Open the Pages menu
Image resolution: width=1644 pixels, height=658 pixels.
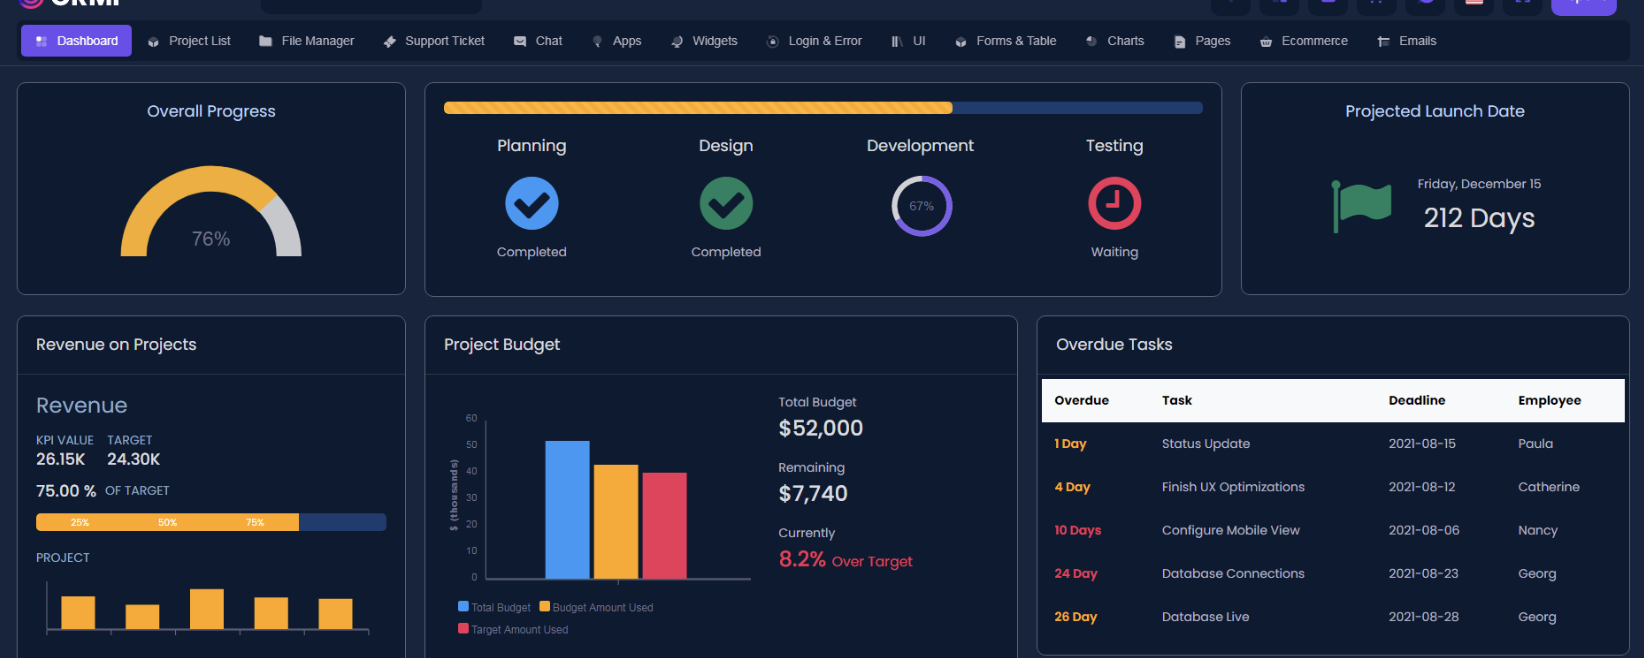coord(1202,41)
